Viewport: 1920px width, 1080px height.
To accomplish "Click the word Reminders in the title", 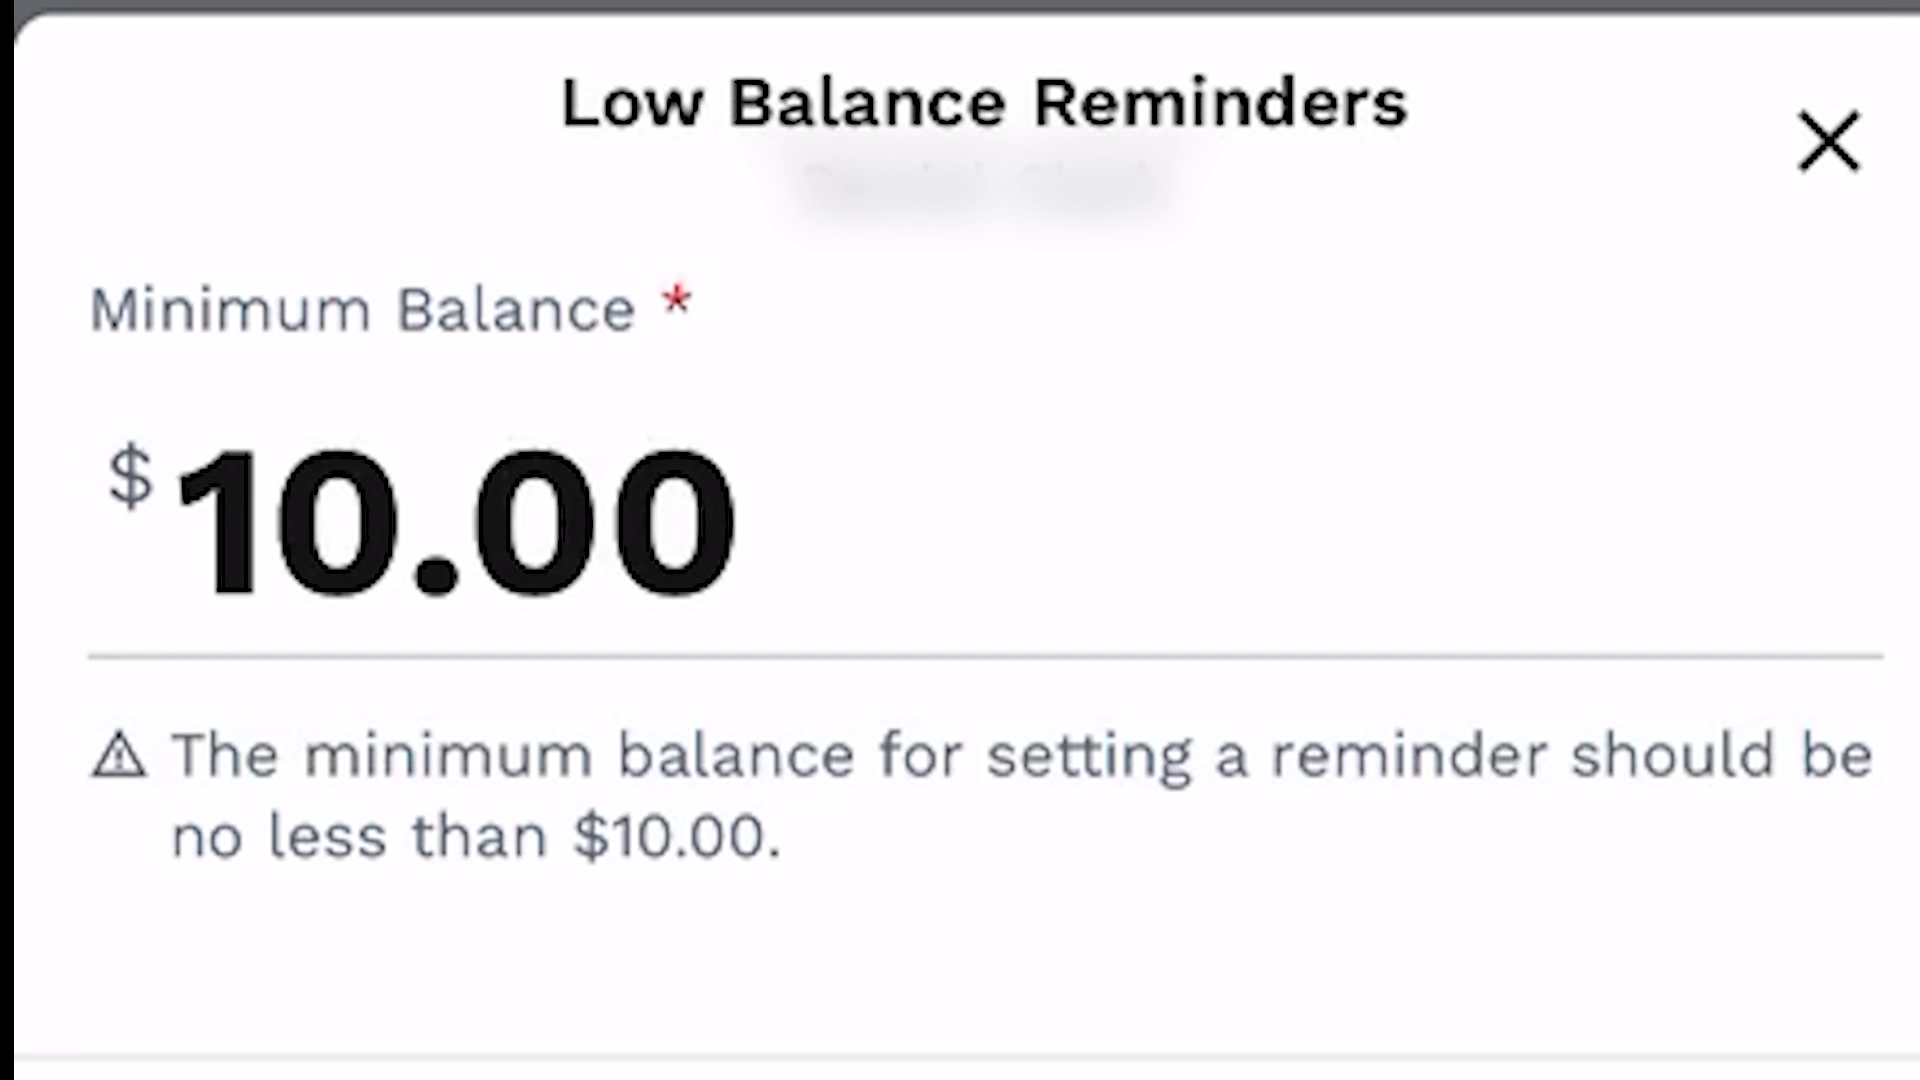I will click(x=1220, y=103).
